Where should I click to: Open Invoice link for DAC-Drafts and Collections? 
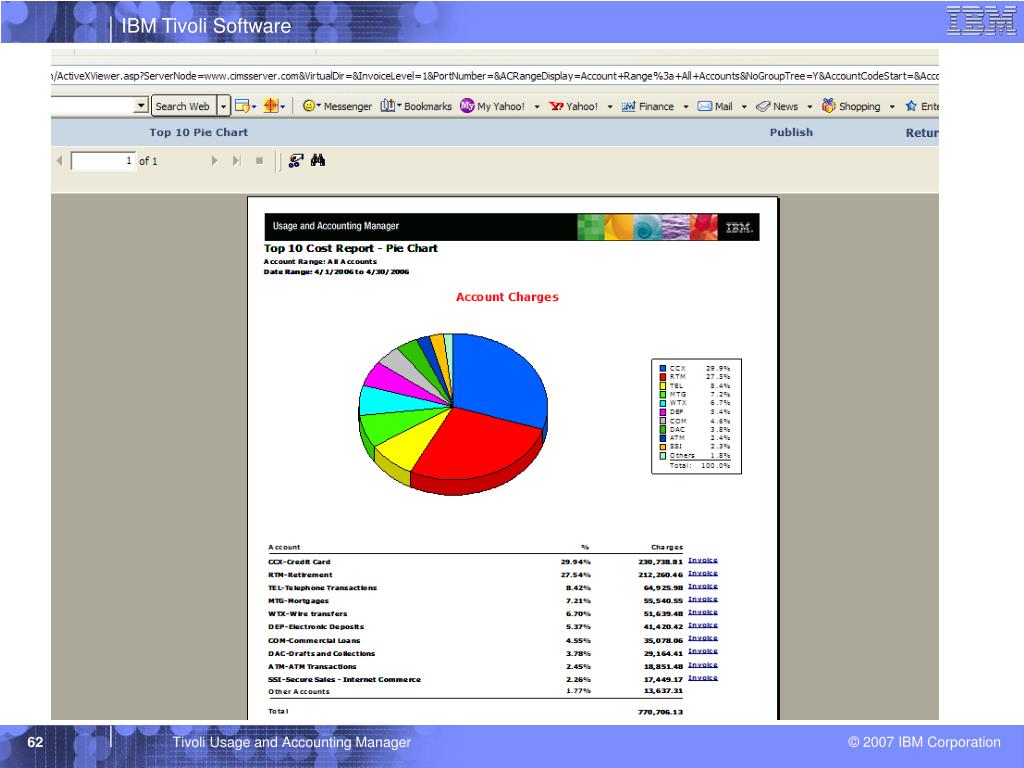[x=703, y=652]
